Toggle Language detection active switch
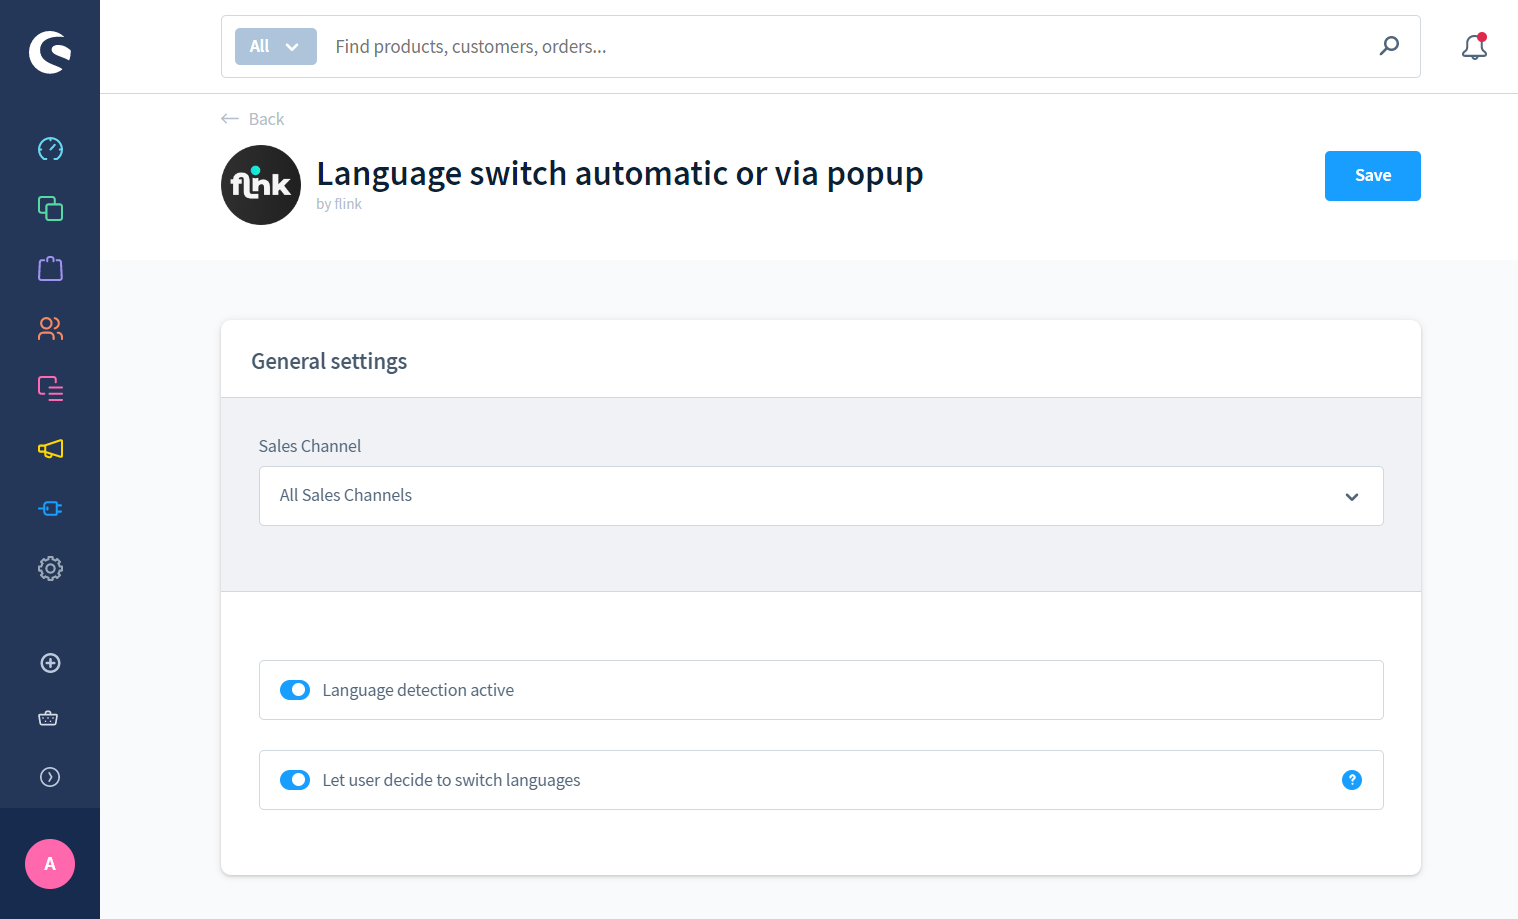The image size is (1518, 919). 295,690
